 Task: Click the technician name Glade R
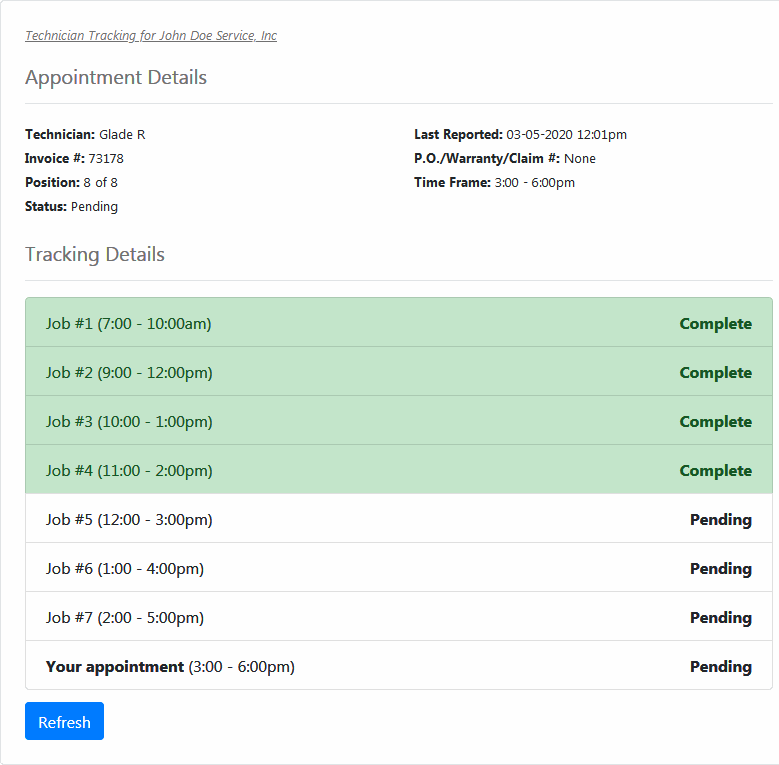[122, 135]
